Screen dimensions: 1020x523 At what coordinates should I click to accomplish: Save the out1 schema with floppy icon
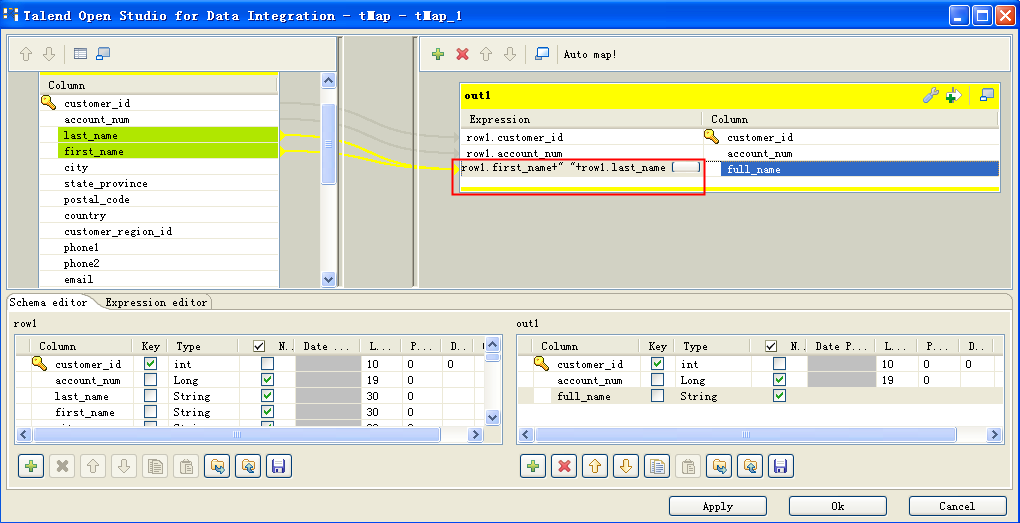(781, 466)
